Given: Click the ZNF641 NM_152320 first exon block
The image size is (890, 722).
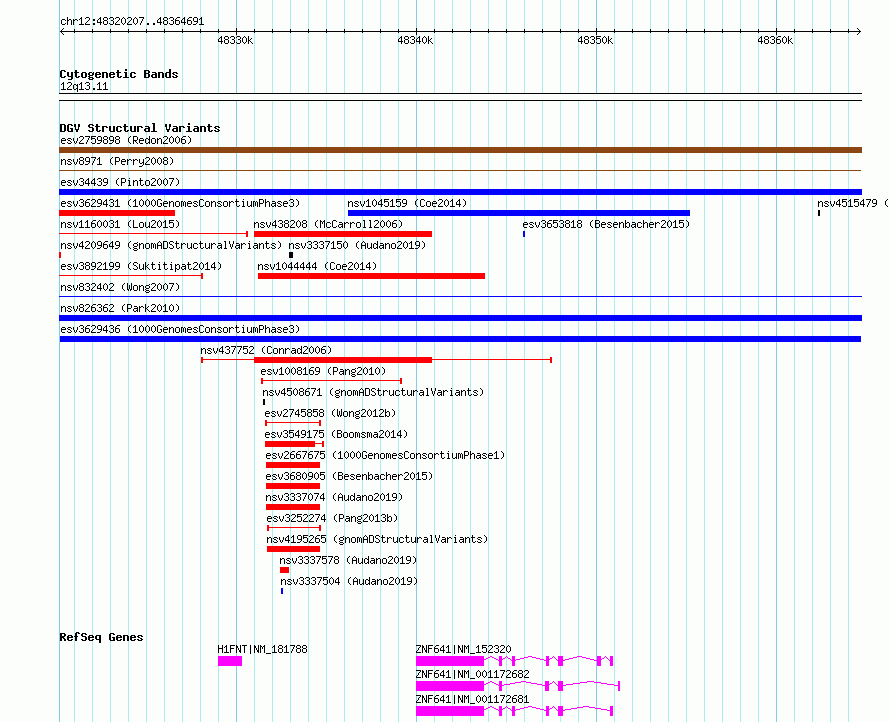Looking at the screenshot, I should tap(450, 661).
